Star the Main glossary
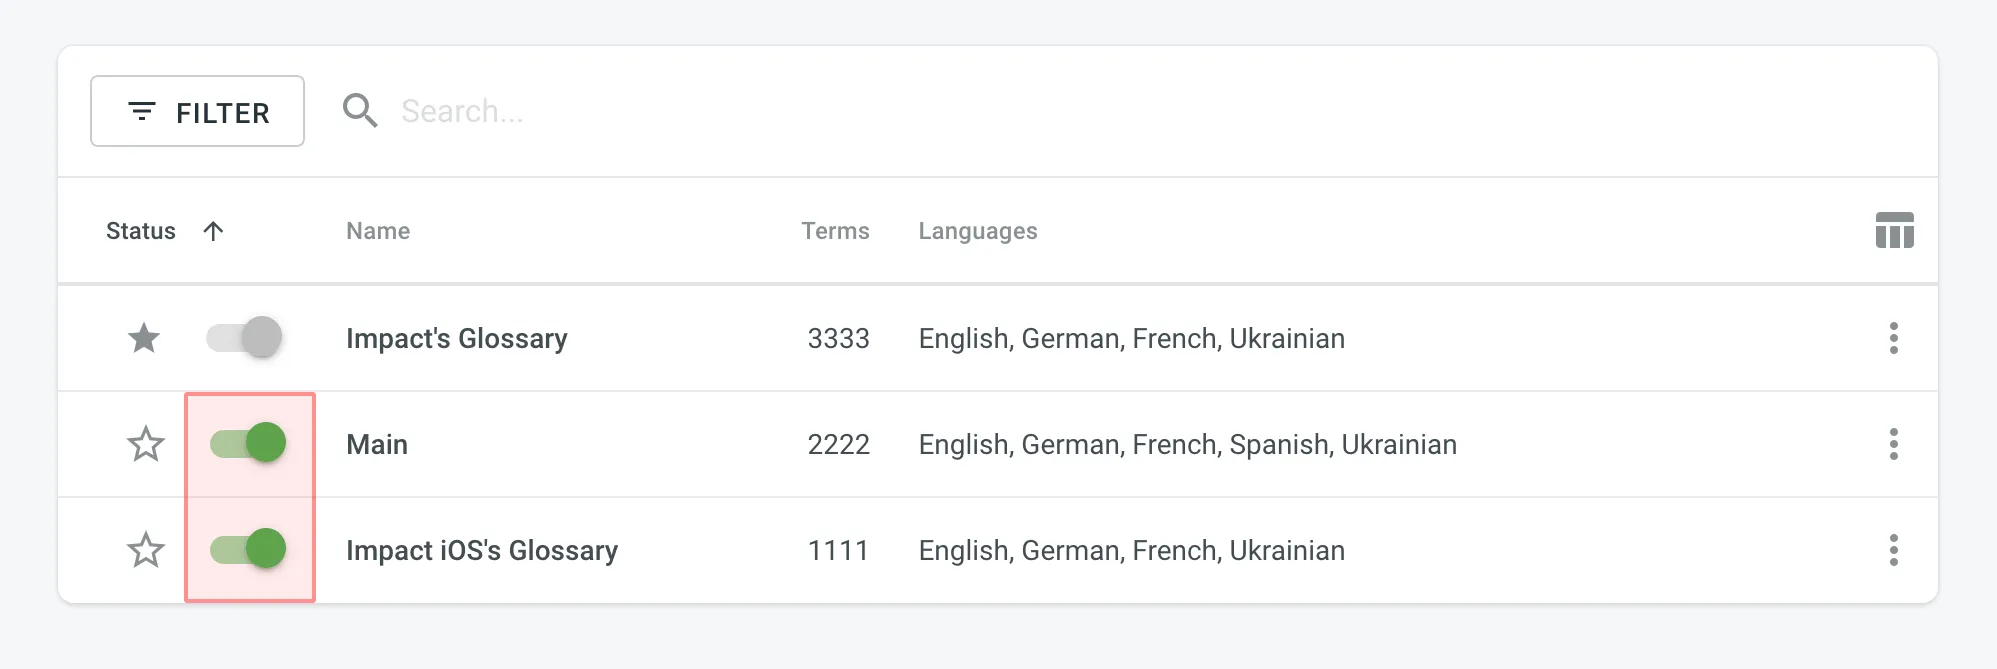The width and height of the screenshot is (1997, 669). pos(146,444)
